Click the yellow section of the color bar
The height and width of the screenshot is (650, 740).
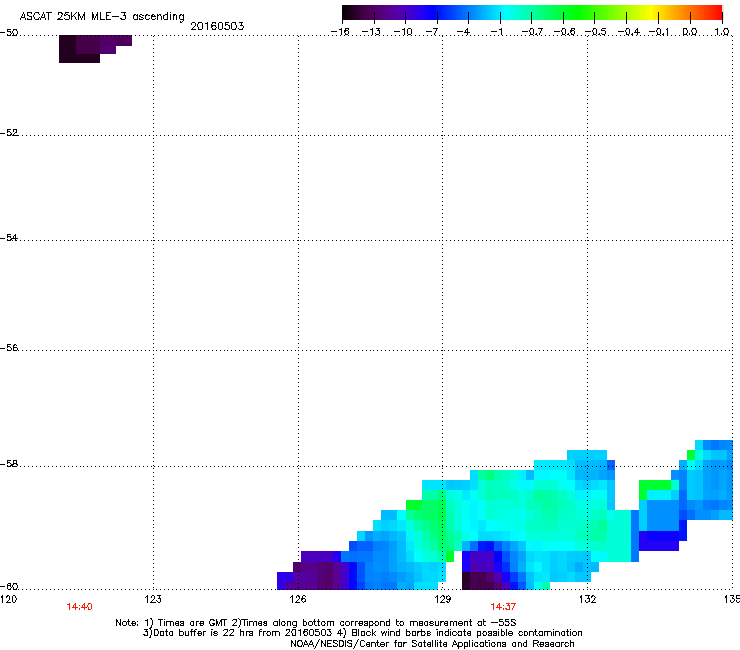tap(650, 13)
